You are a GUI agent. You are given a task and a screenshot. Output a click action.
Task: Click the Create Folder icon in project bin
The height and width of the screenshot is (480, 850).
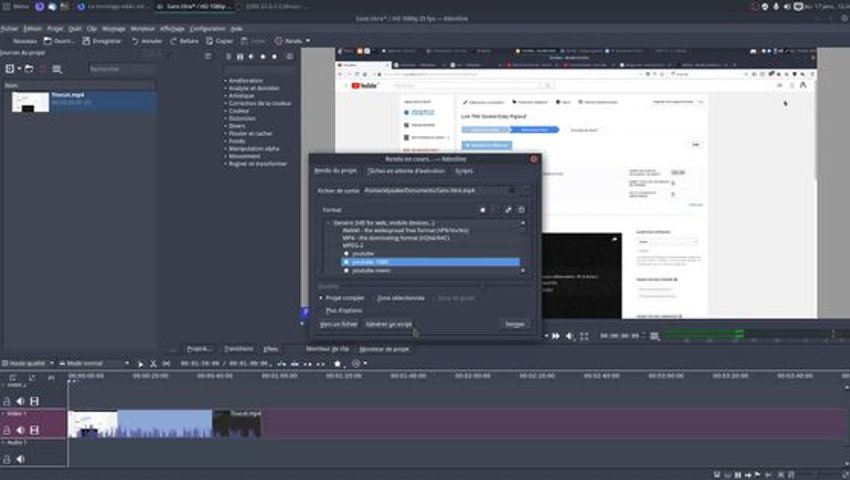click(29, 69)
